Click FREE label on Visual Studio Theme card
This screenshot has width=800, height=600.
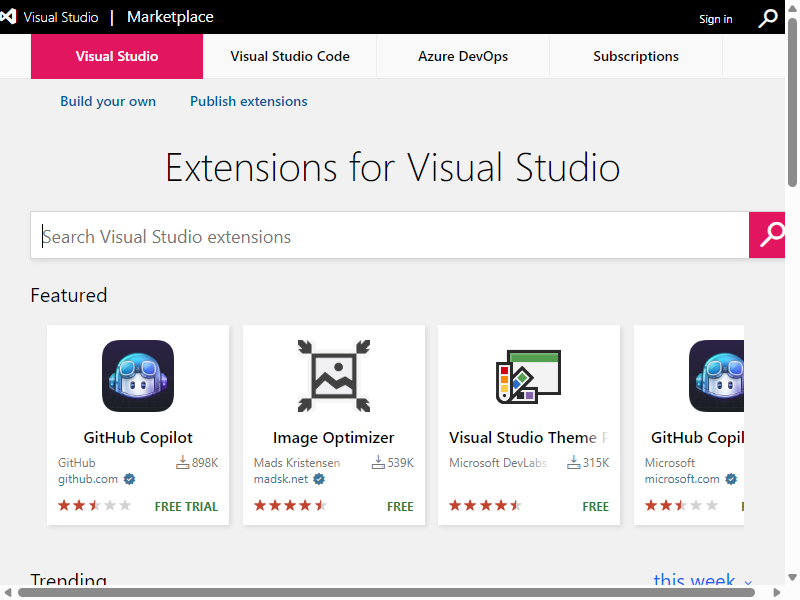pos(595,507)
